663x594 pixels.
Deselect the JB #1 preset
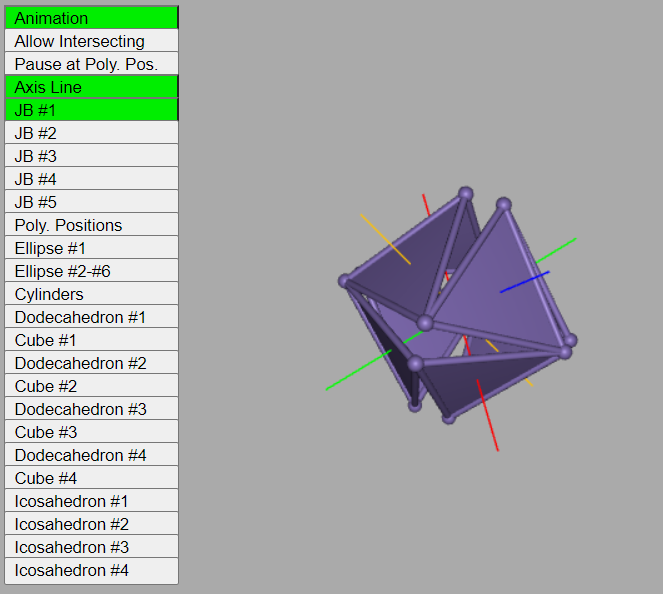point(91,110)
